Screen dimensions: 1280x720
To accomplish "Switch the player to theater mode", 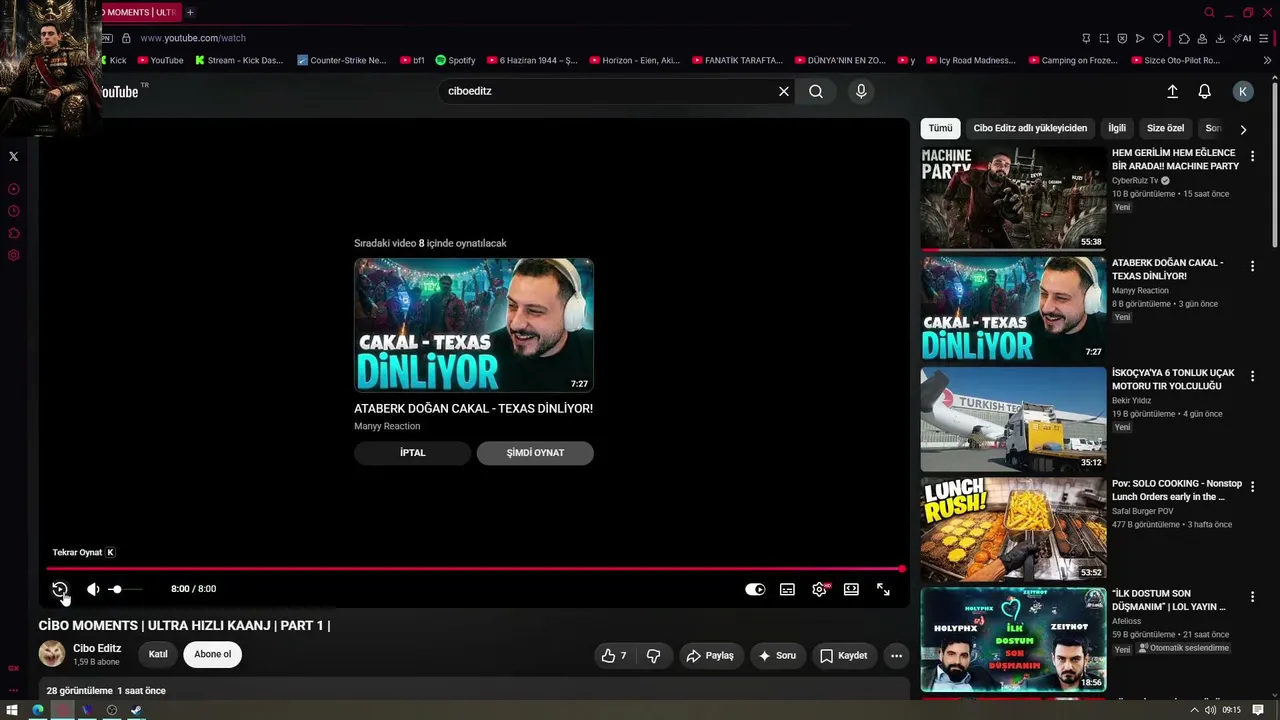I will (x=851, y=590).
